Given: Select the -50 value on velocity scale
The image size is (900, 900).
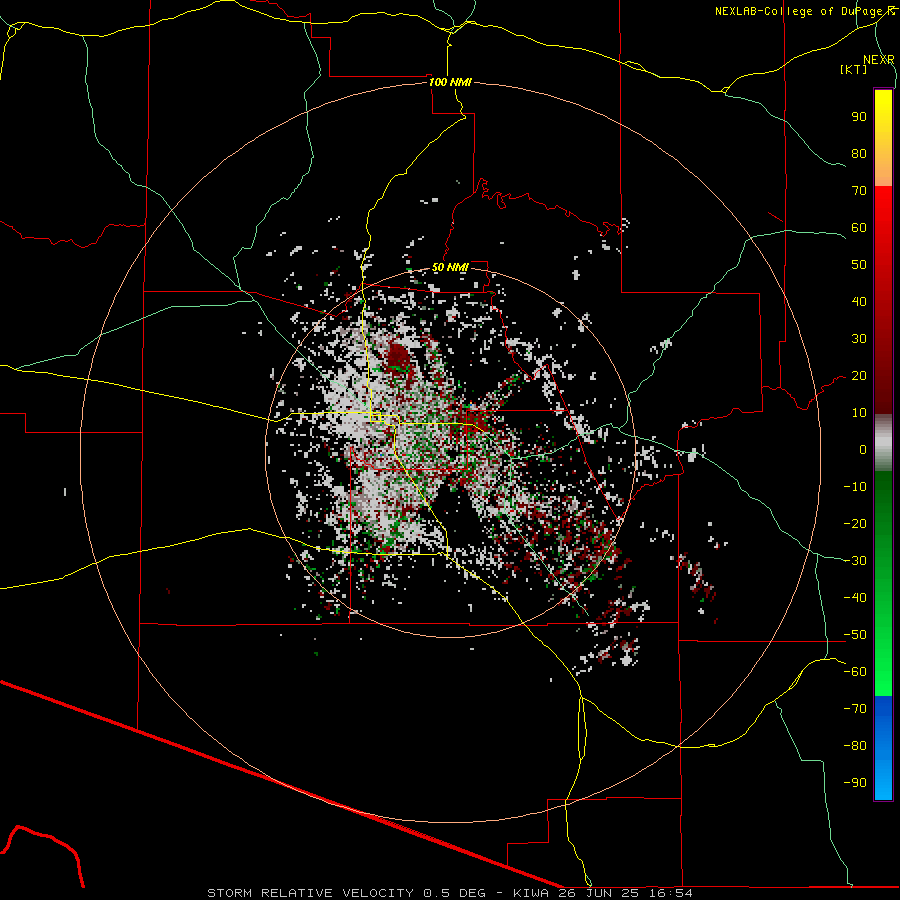Looking at the screenshot, I should (x=855, y=635).
